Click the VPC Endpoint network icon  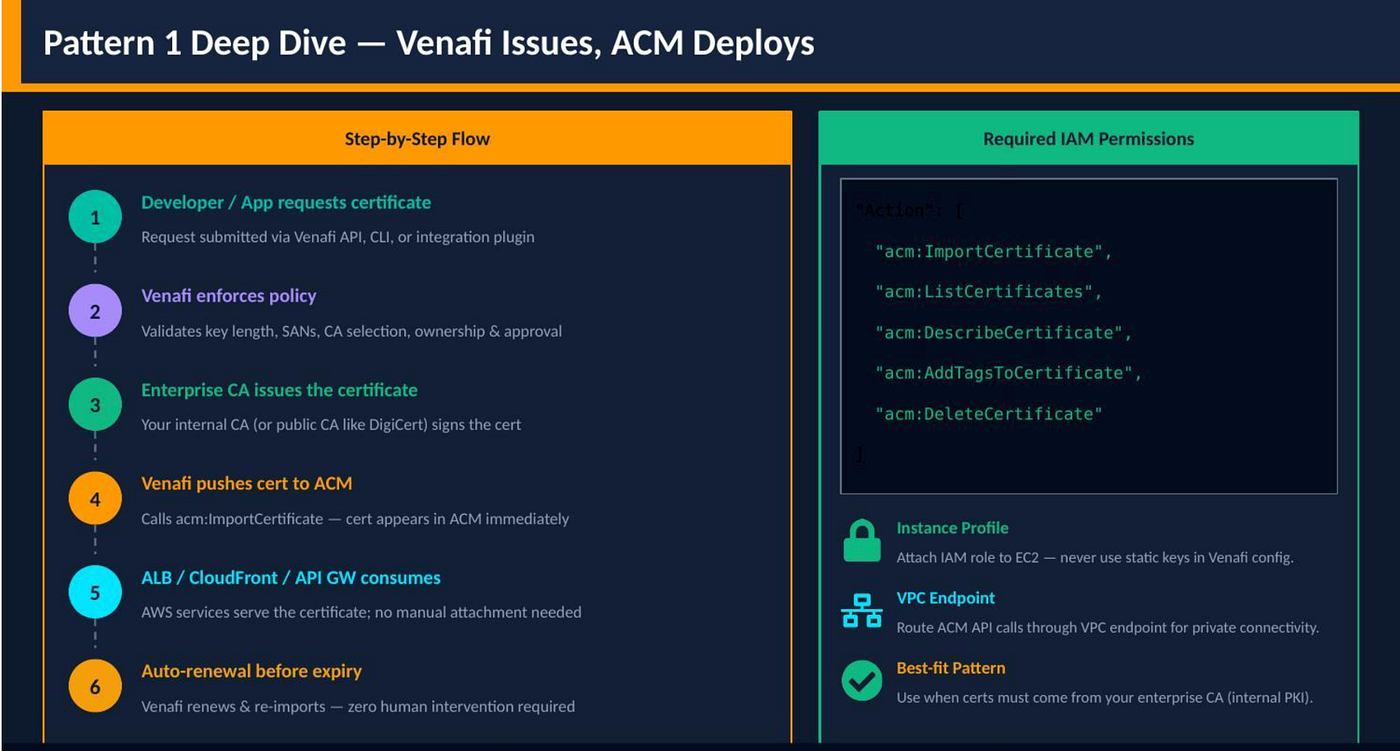pos(861,610)
